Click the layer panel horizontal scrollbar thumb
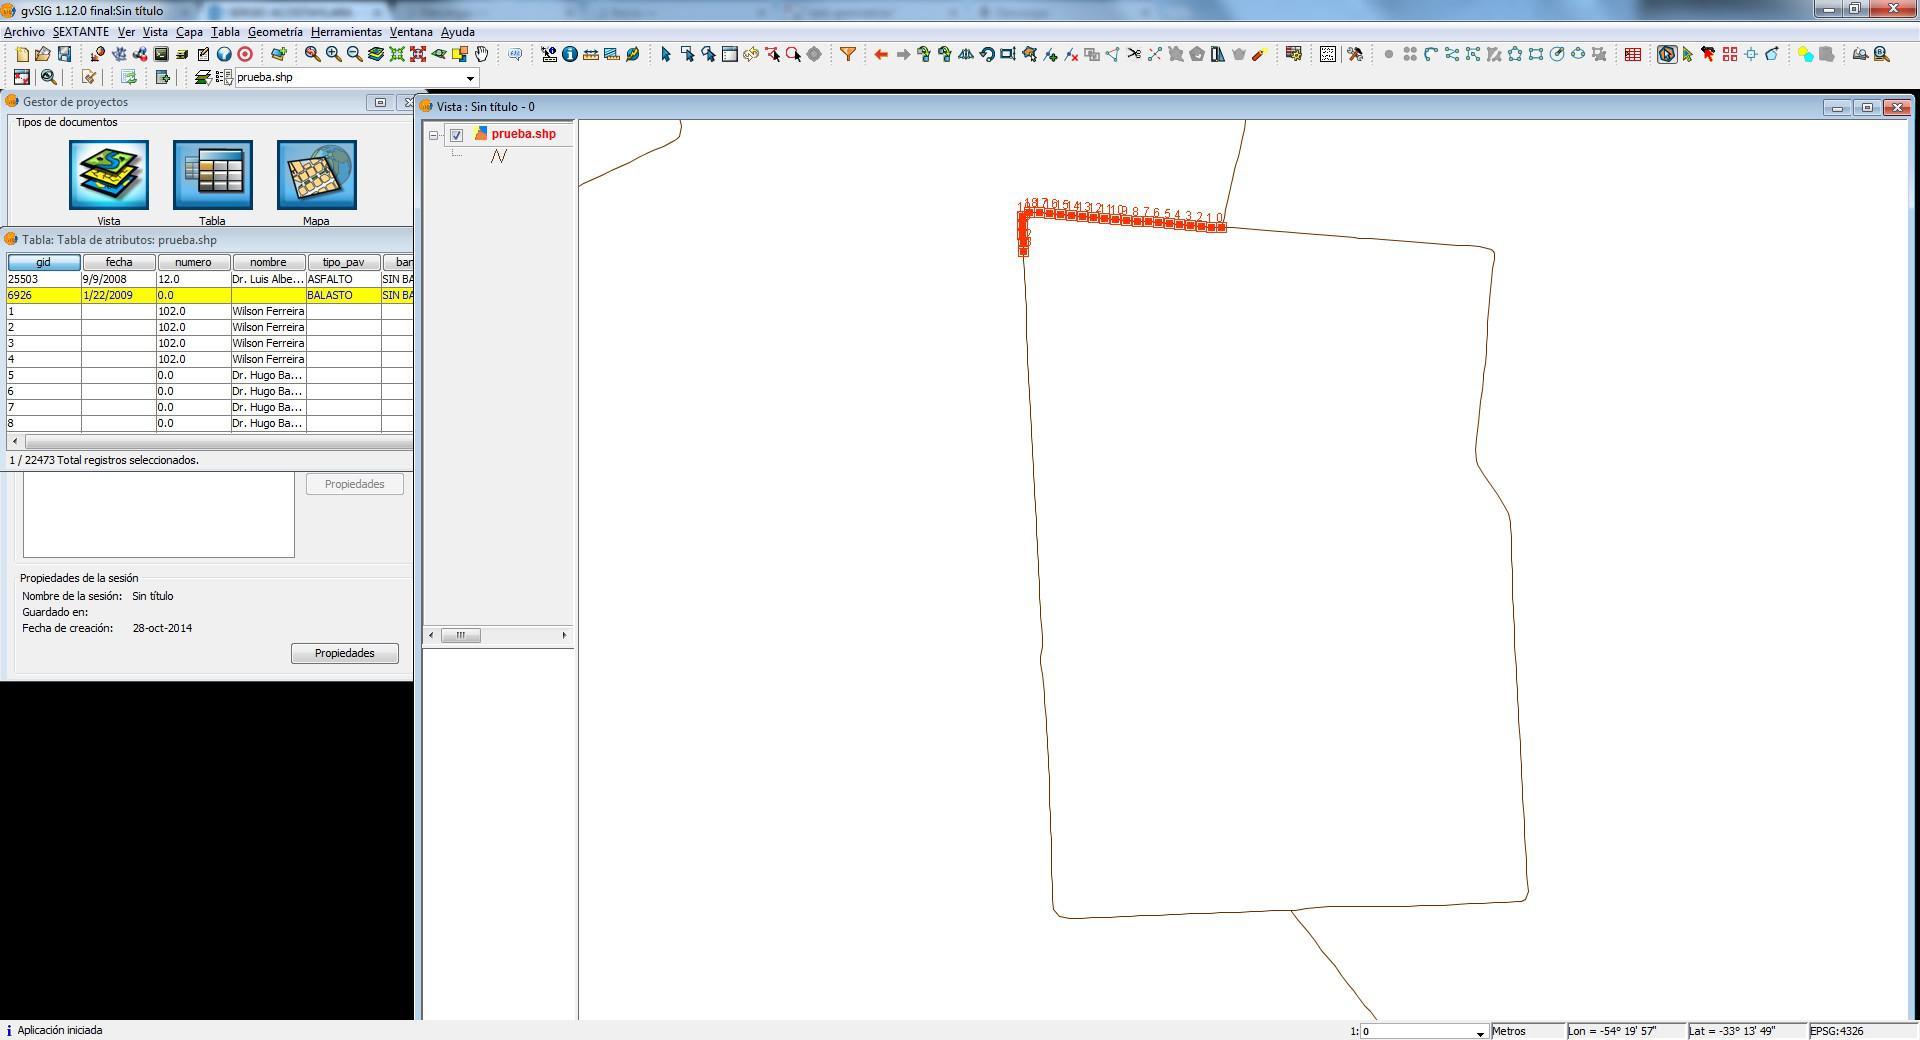The image size is (1920, 1040). click(461, 636)
